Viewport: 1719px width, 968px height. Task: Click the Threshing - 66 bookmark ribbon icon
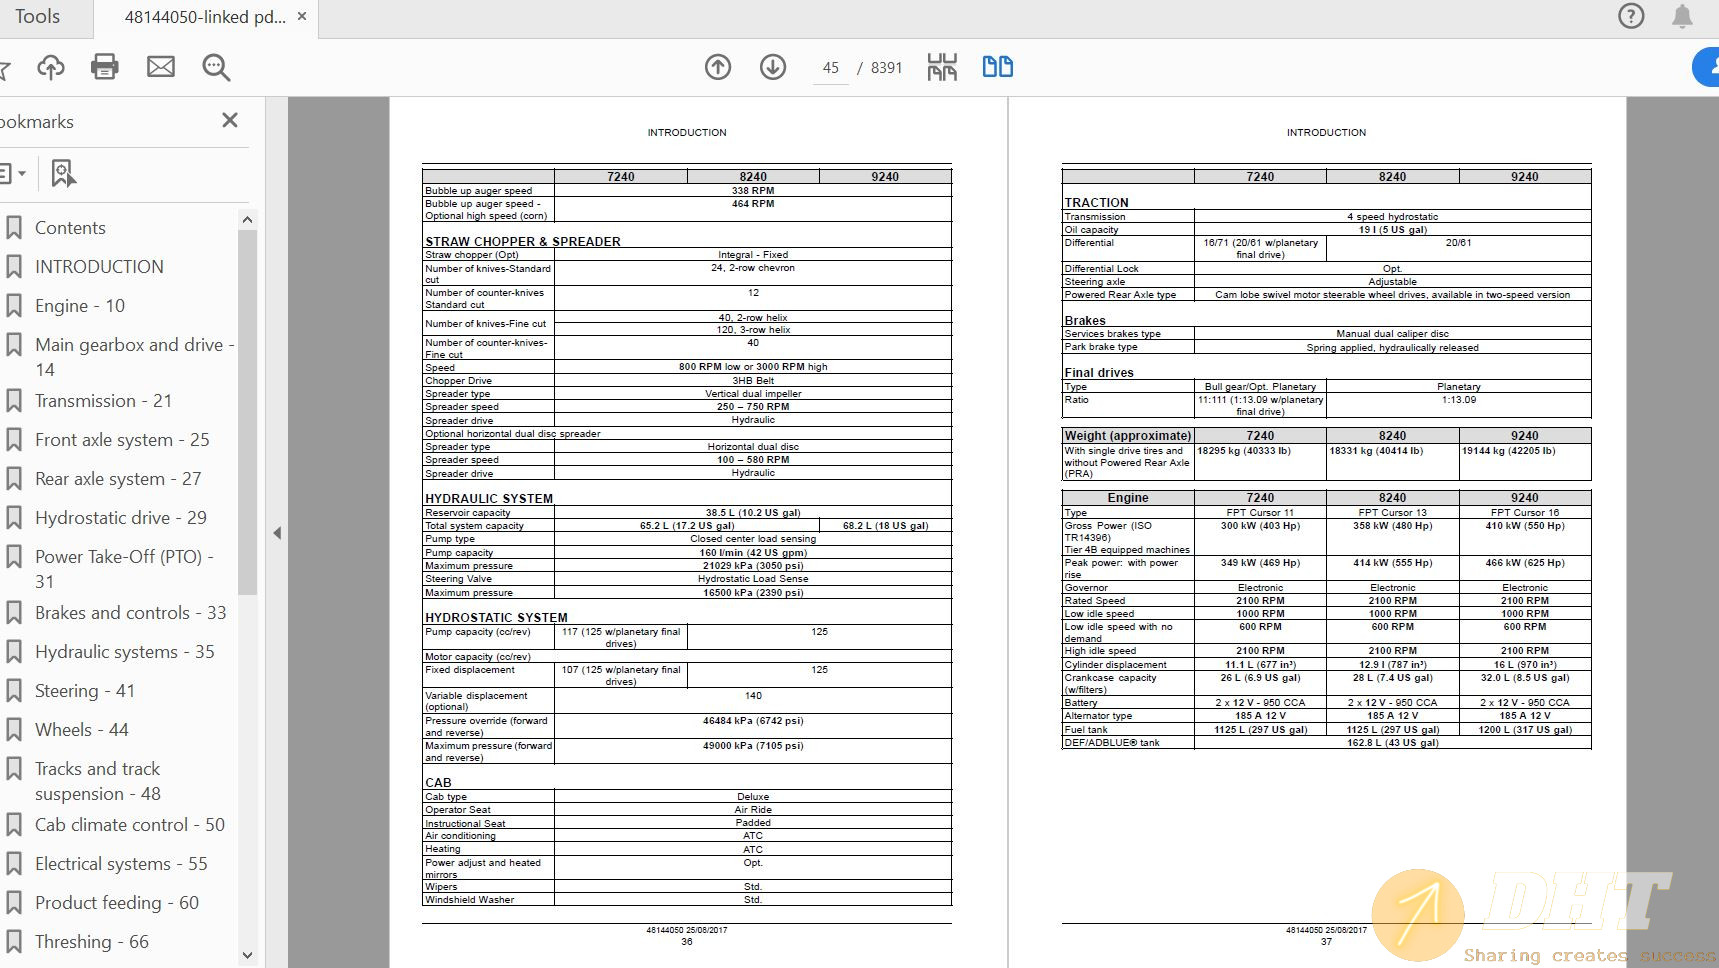[14, 942]
